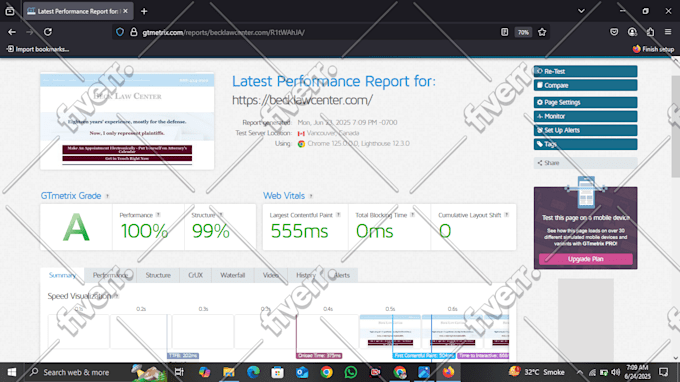
Task: Open the Firefox account icon
Action: point(632,32)
